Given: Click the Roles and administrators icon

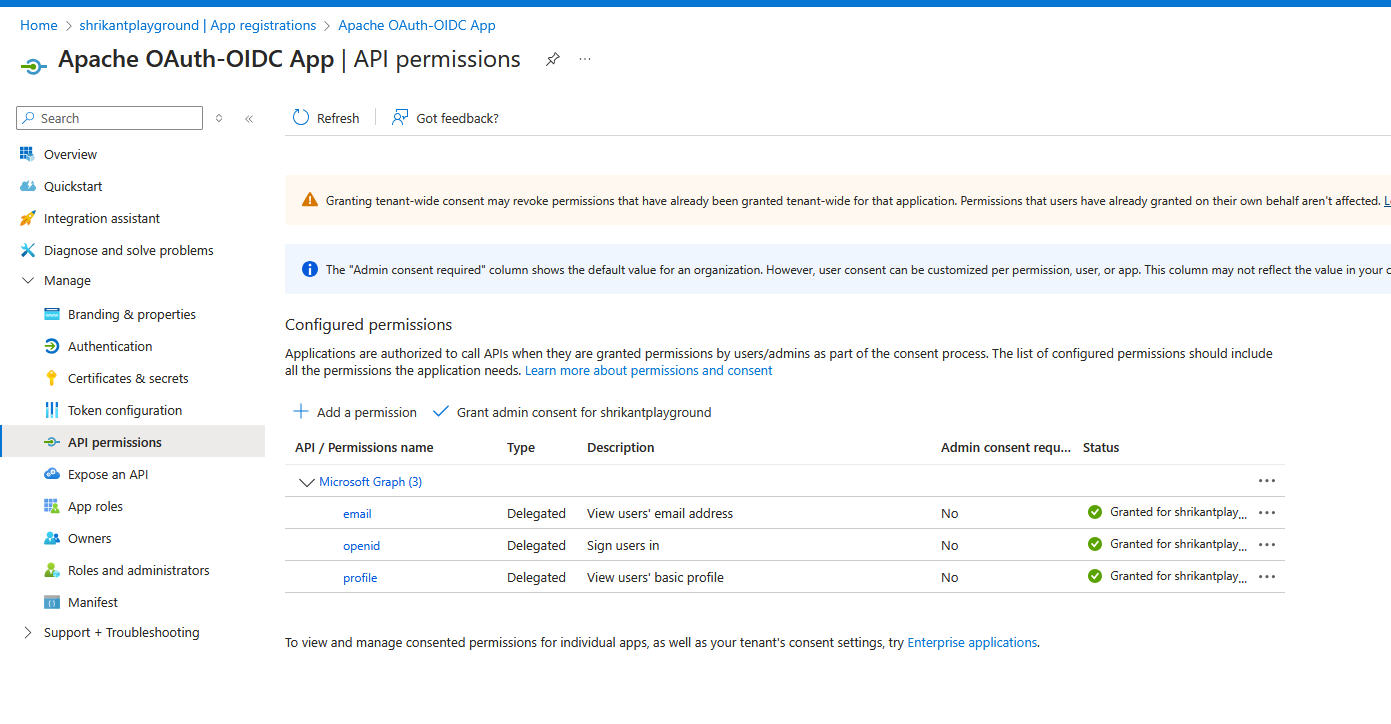Looking at the screenshot, I should tap(52, 570).
